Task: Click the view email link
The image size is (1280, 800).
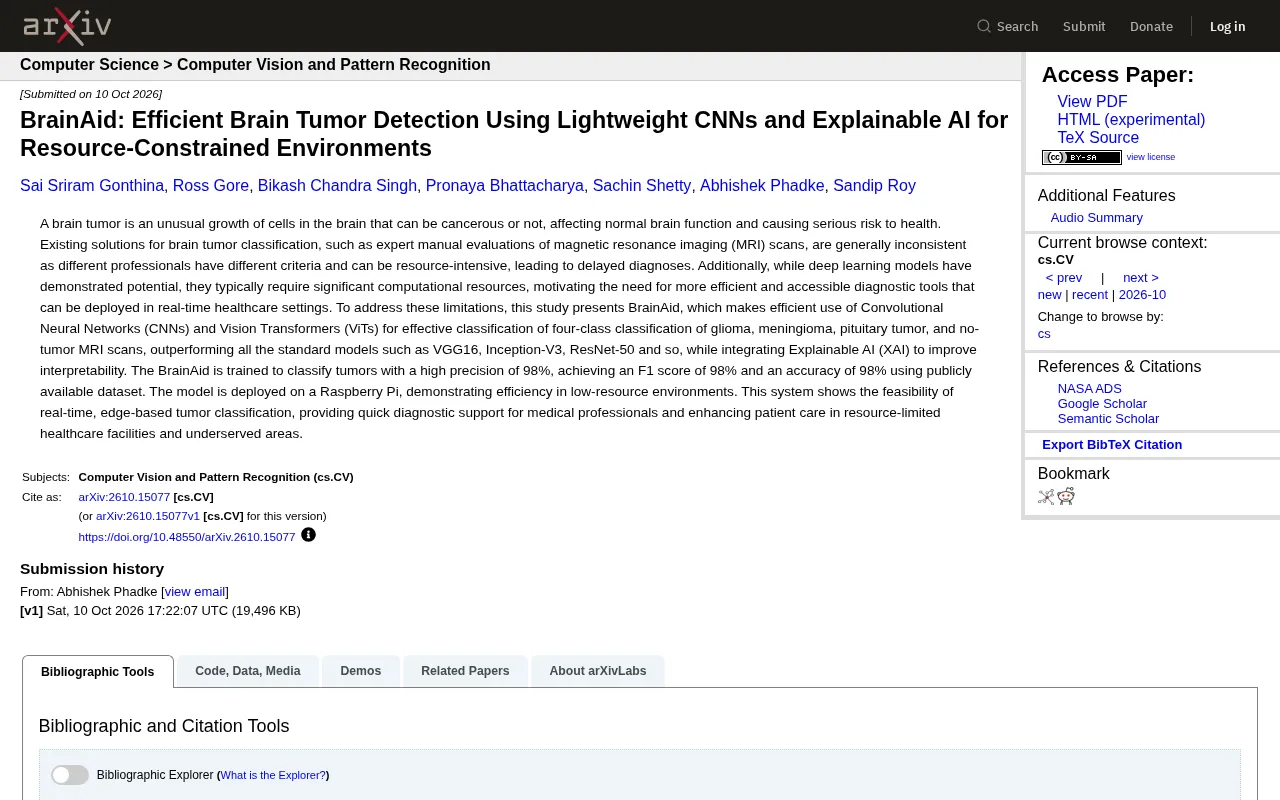Action: [195, 592]
